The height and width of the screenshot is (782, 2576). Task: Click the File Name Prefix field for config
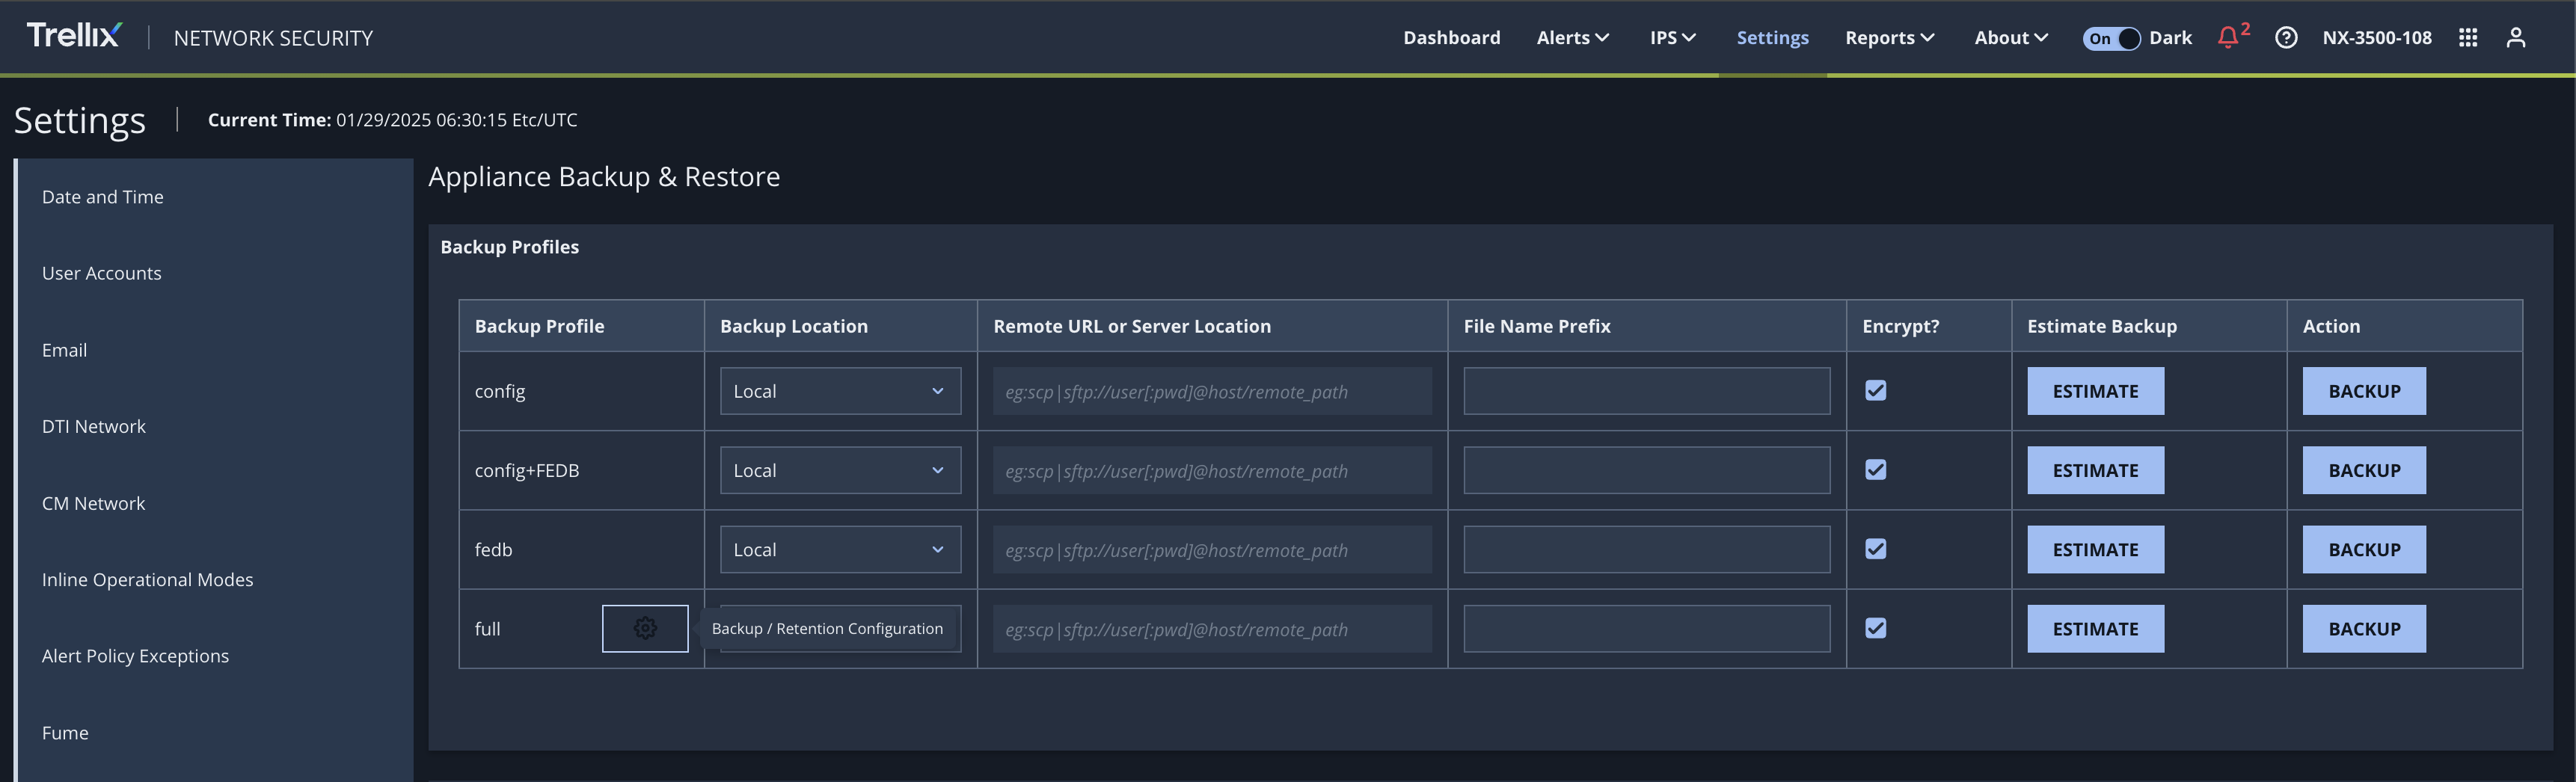click(x=1646, y=391)
